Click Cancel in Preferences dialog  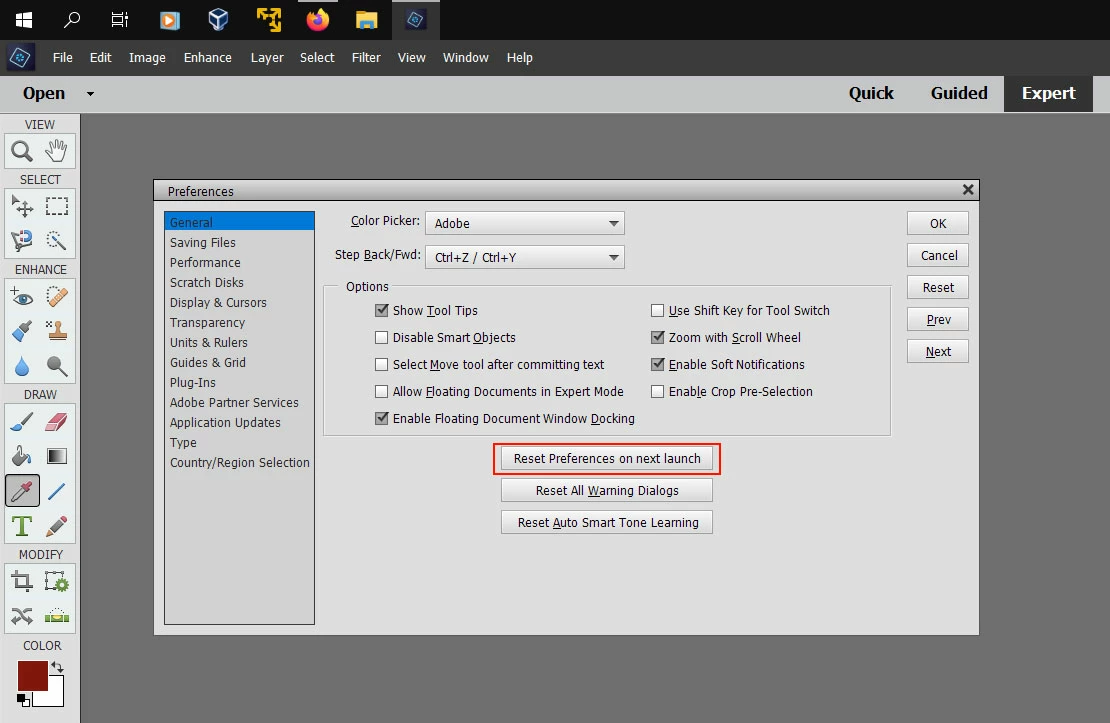click(x=937, y=255)
